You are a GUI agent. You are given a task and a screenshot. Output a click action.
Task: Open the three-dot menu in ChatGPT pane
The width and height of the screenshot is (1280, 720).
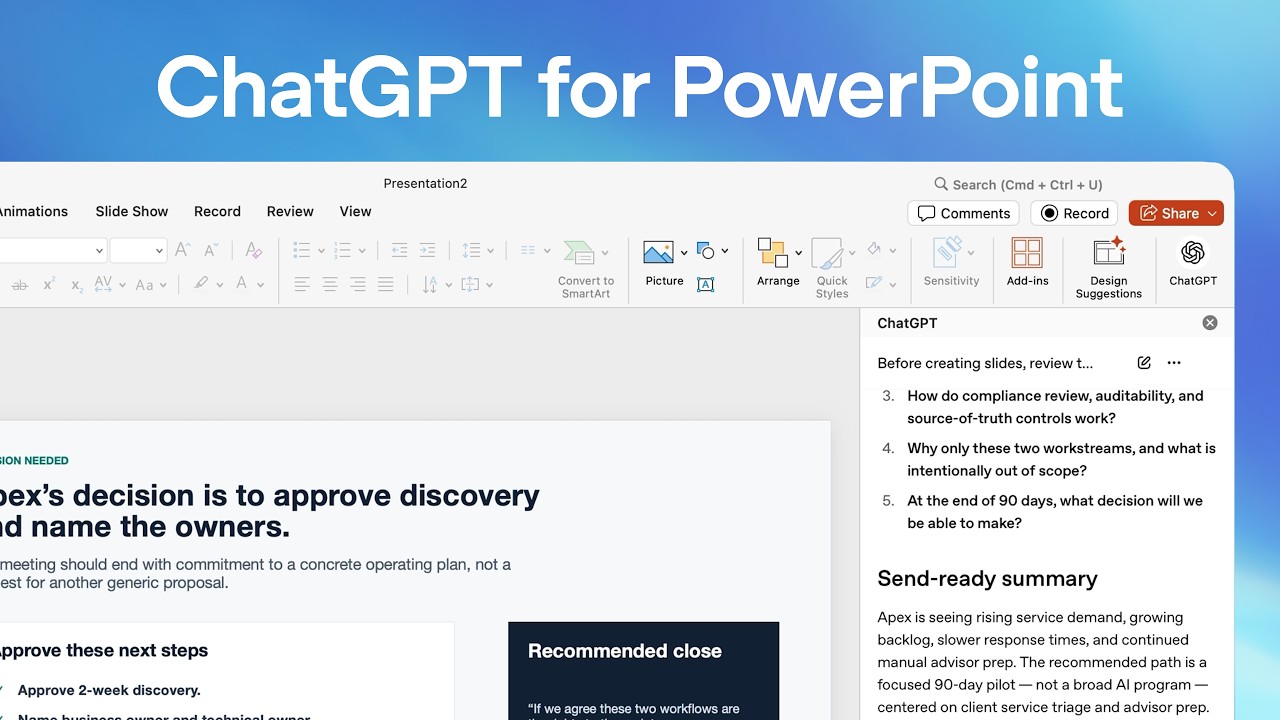tap(1174, 363)
